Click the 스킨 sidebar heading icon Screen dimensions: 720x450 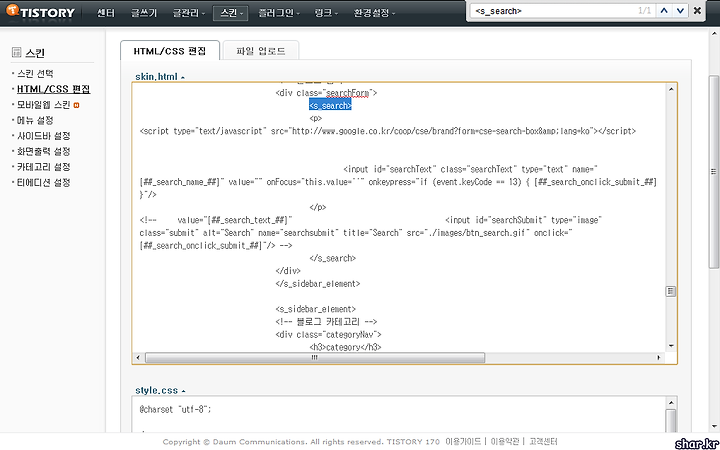point(17,52)
